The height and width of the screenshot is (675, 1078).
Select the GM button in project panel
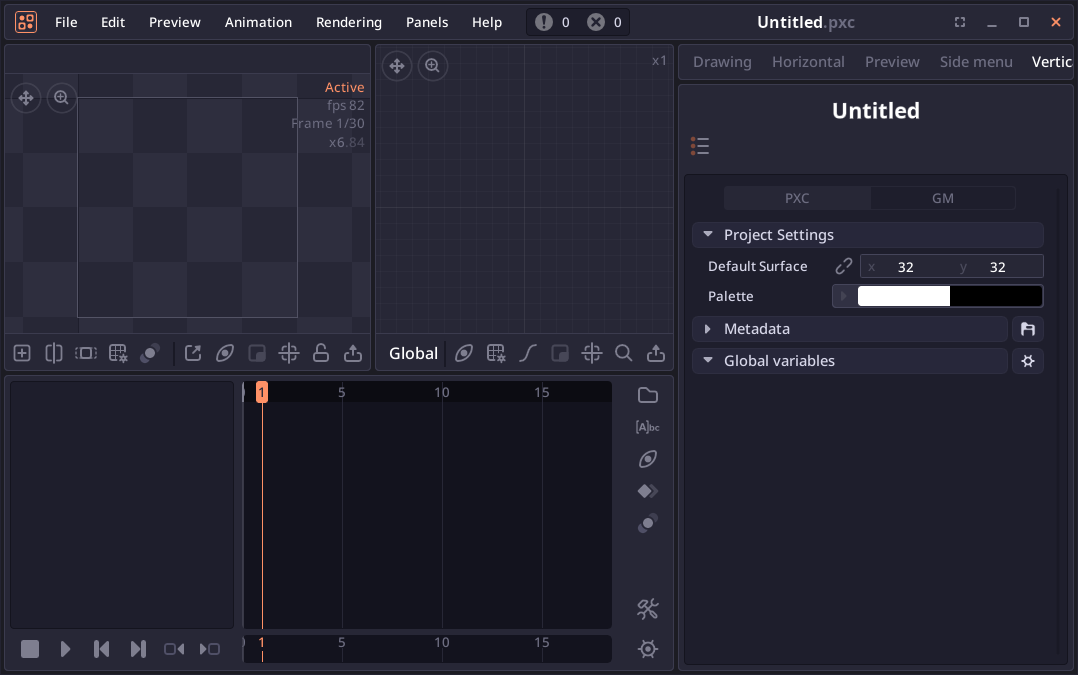(x=942, y=198)
